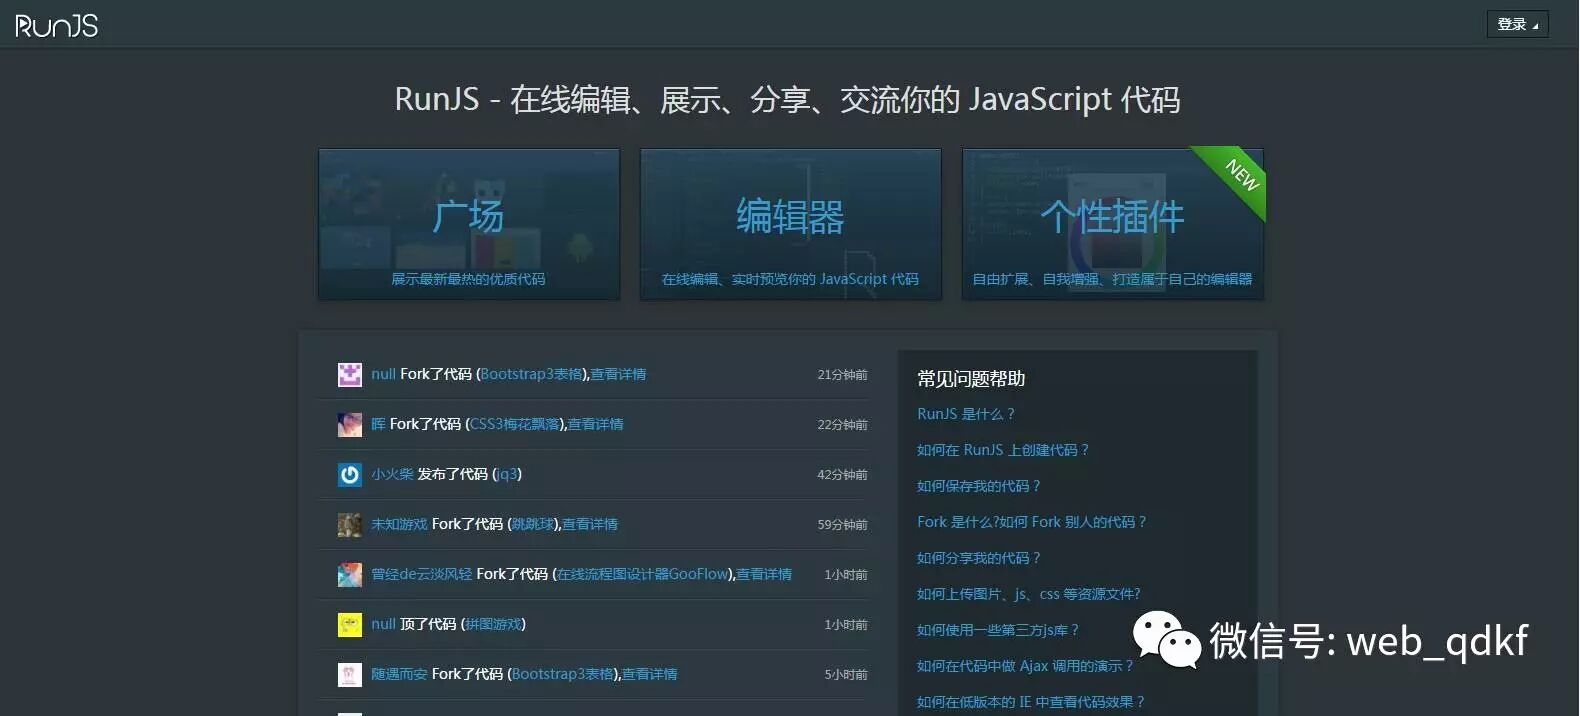The height and width of the screenshot is (716, 1580).
Task: Open CSS3梅花飘落 code link
Action: (x=515, y=424)
